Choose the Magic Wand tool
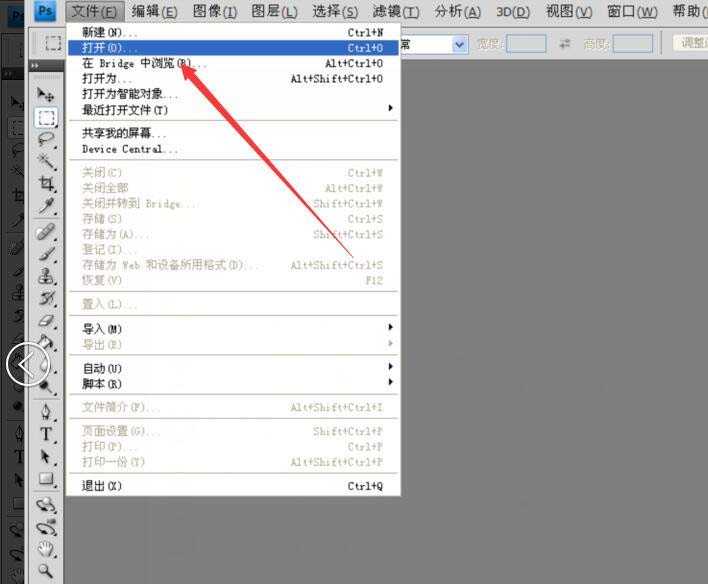The width and height of the screenshot is (708, 584). point(46,162)
